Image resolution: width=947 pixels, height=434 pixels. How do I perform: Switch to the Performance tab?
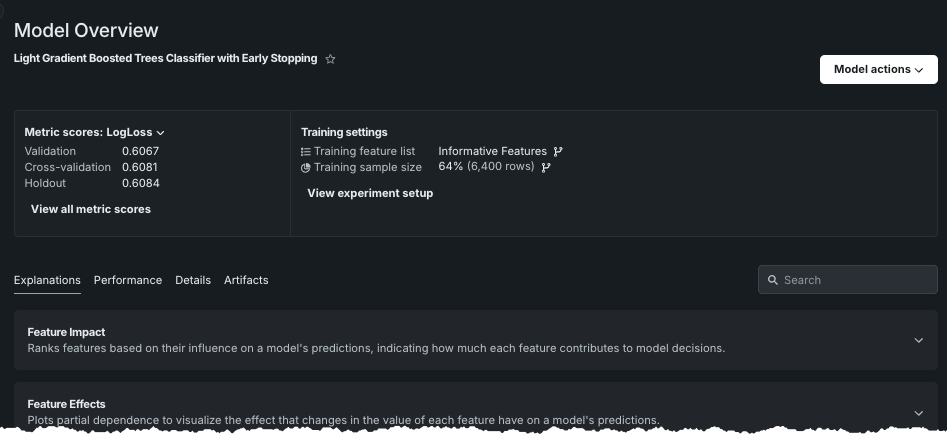(x=128, y=280)
